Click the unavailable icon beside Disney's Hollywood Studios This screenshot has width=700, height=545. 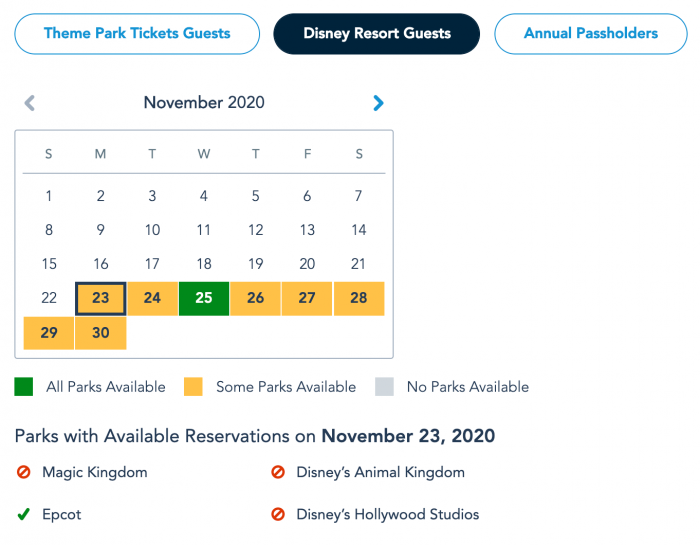coord(278,514)
